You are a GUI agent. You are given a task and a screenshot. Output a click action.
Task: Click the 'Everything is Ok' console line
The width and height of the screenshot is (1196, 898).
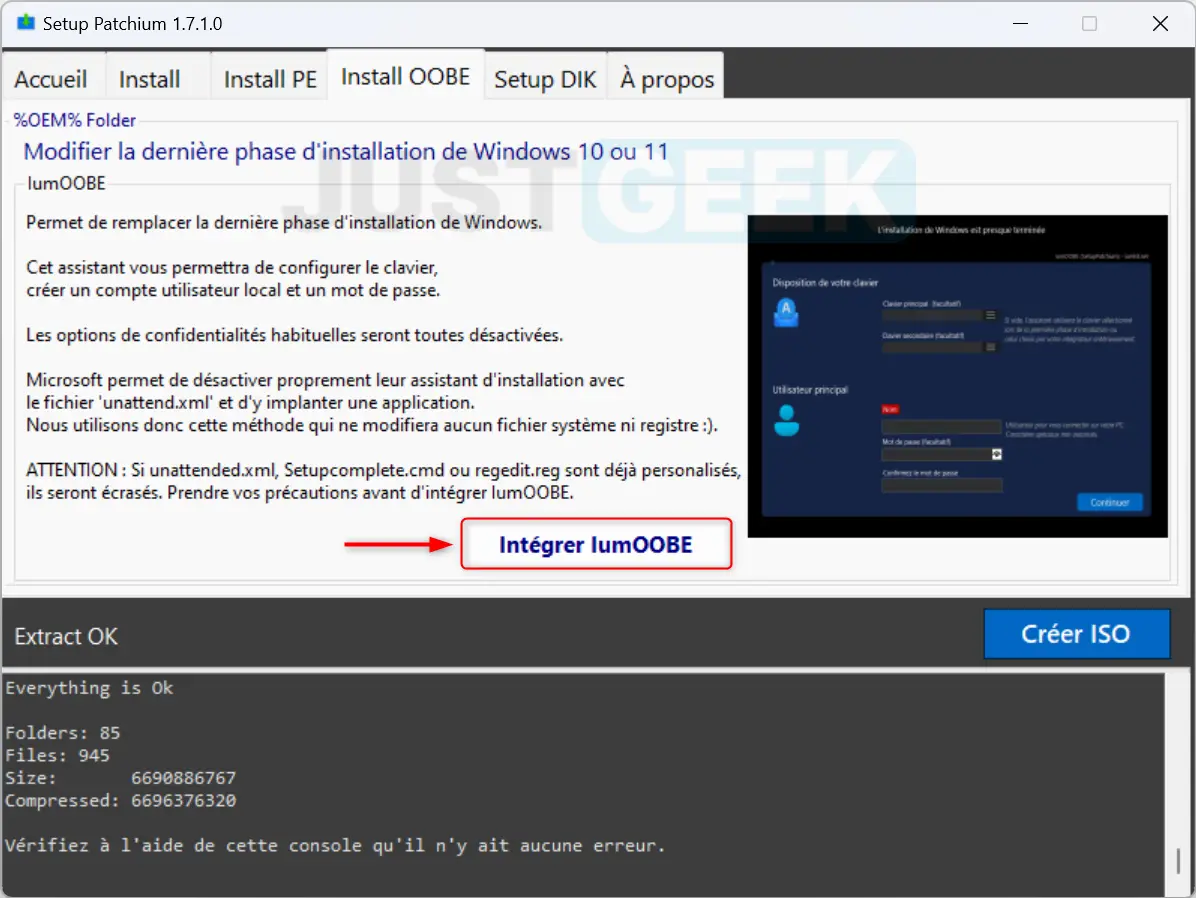pyautogui.click(x=89, y=688)
